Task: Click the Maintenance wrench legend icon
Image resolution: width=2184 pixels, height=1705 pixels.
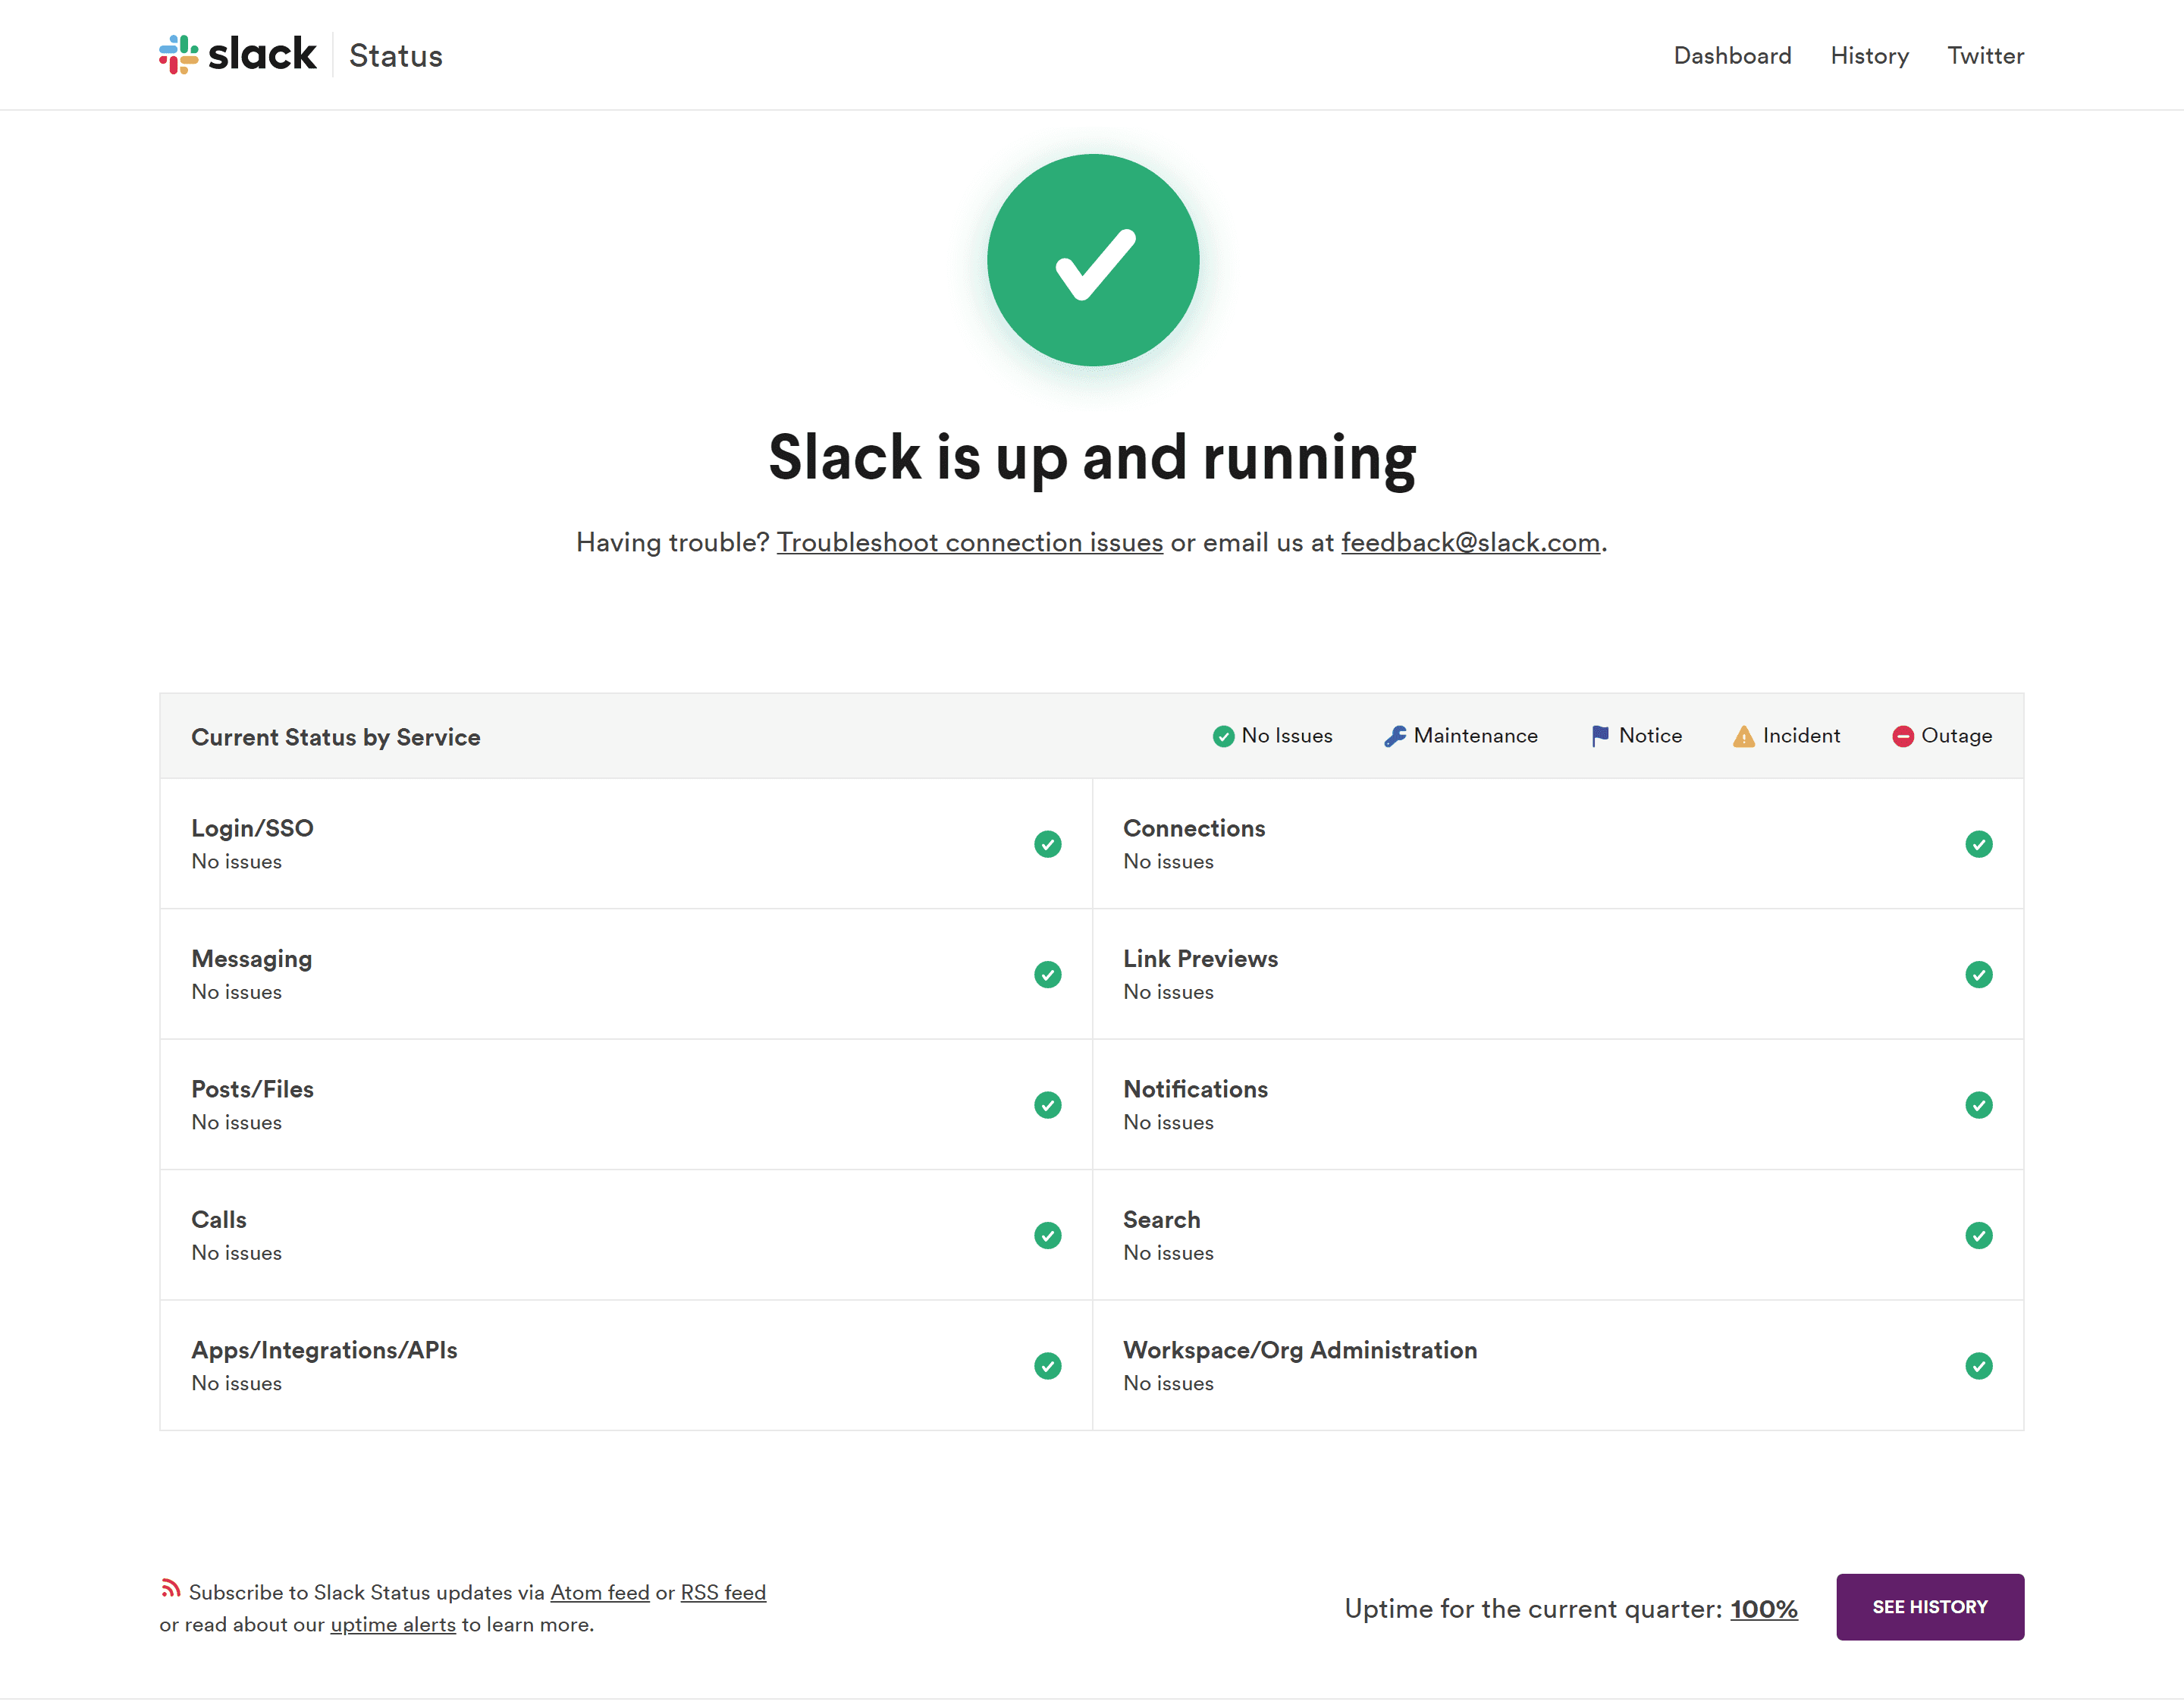Action: [1394, 736]
